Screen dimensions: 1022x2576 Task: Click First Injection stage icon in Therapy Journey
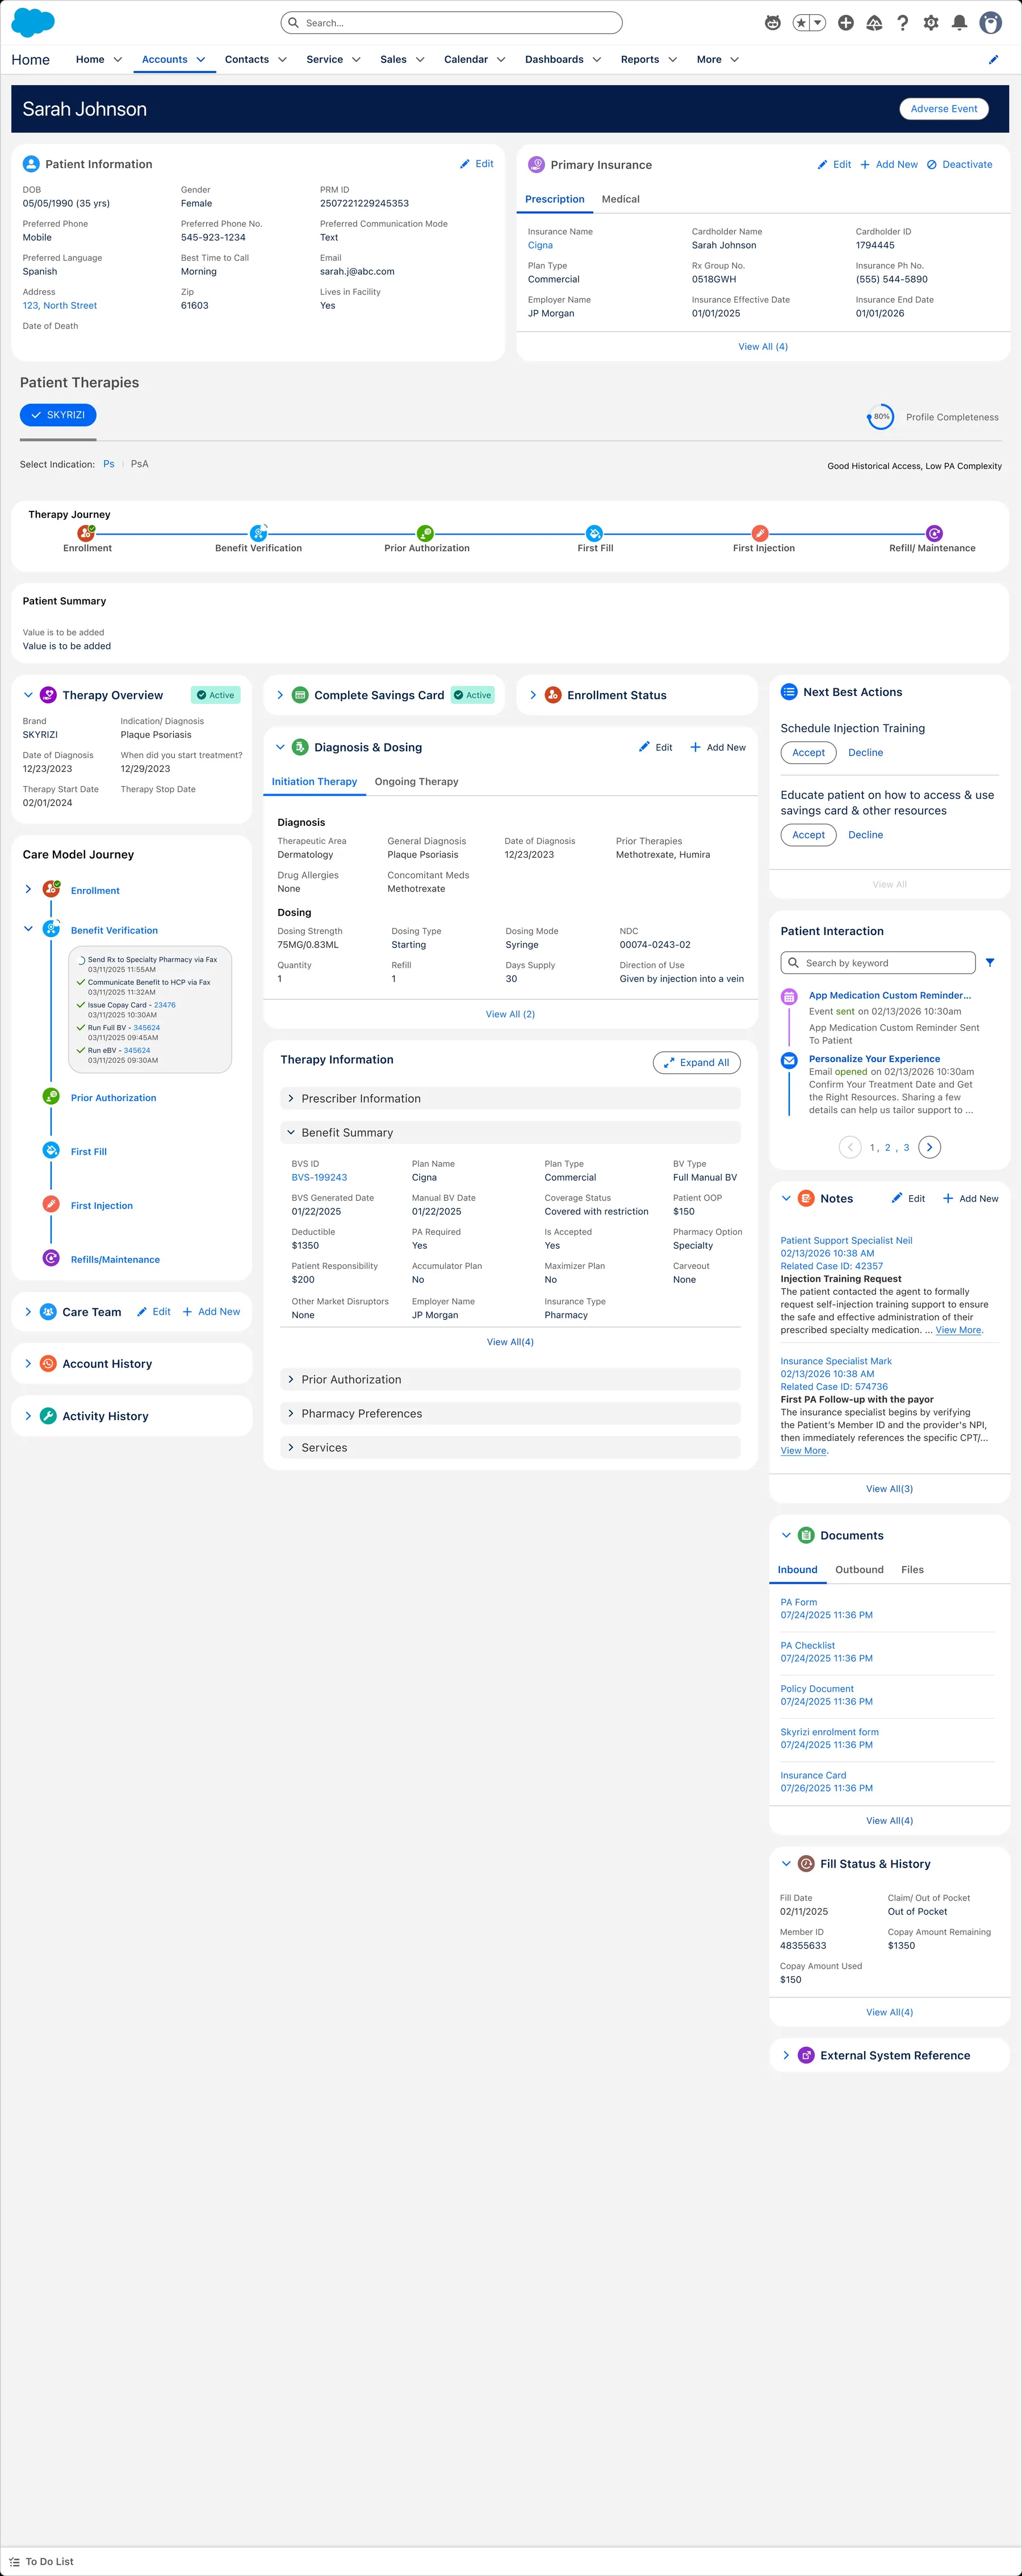pyautogui.click(x=760, y=533)
